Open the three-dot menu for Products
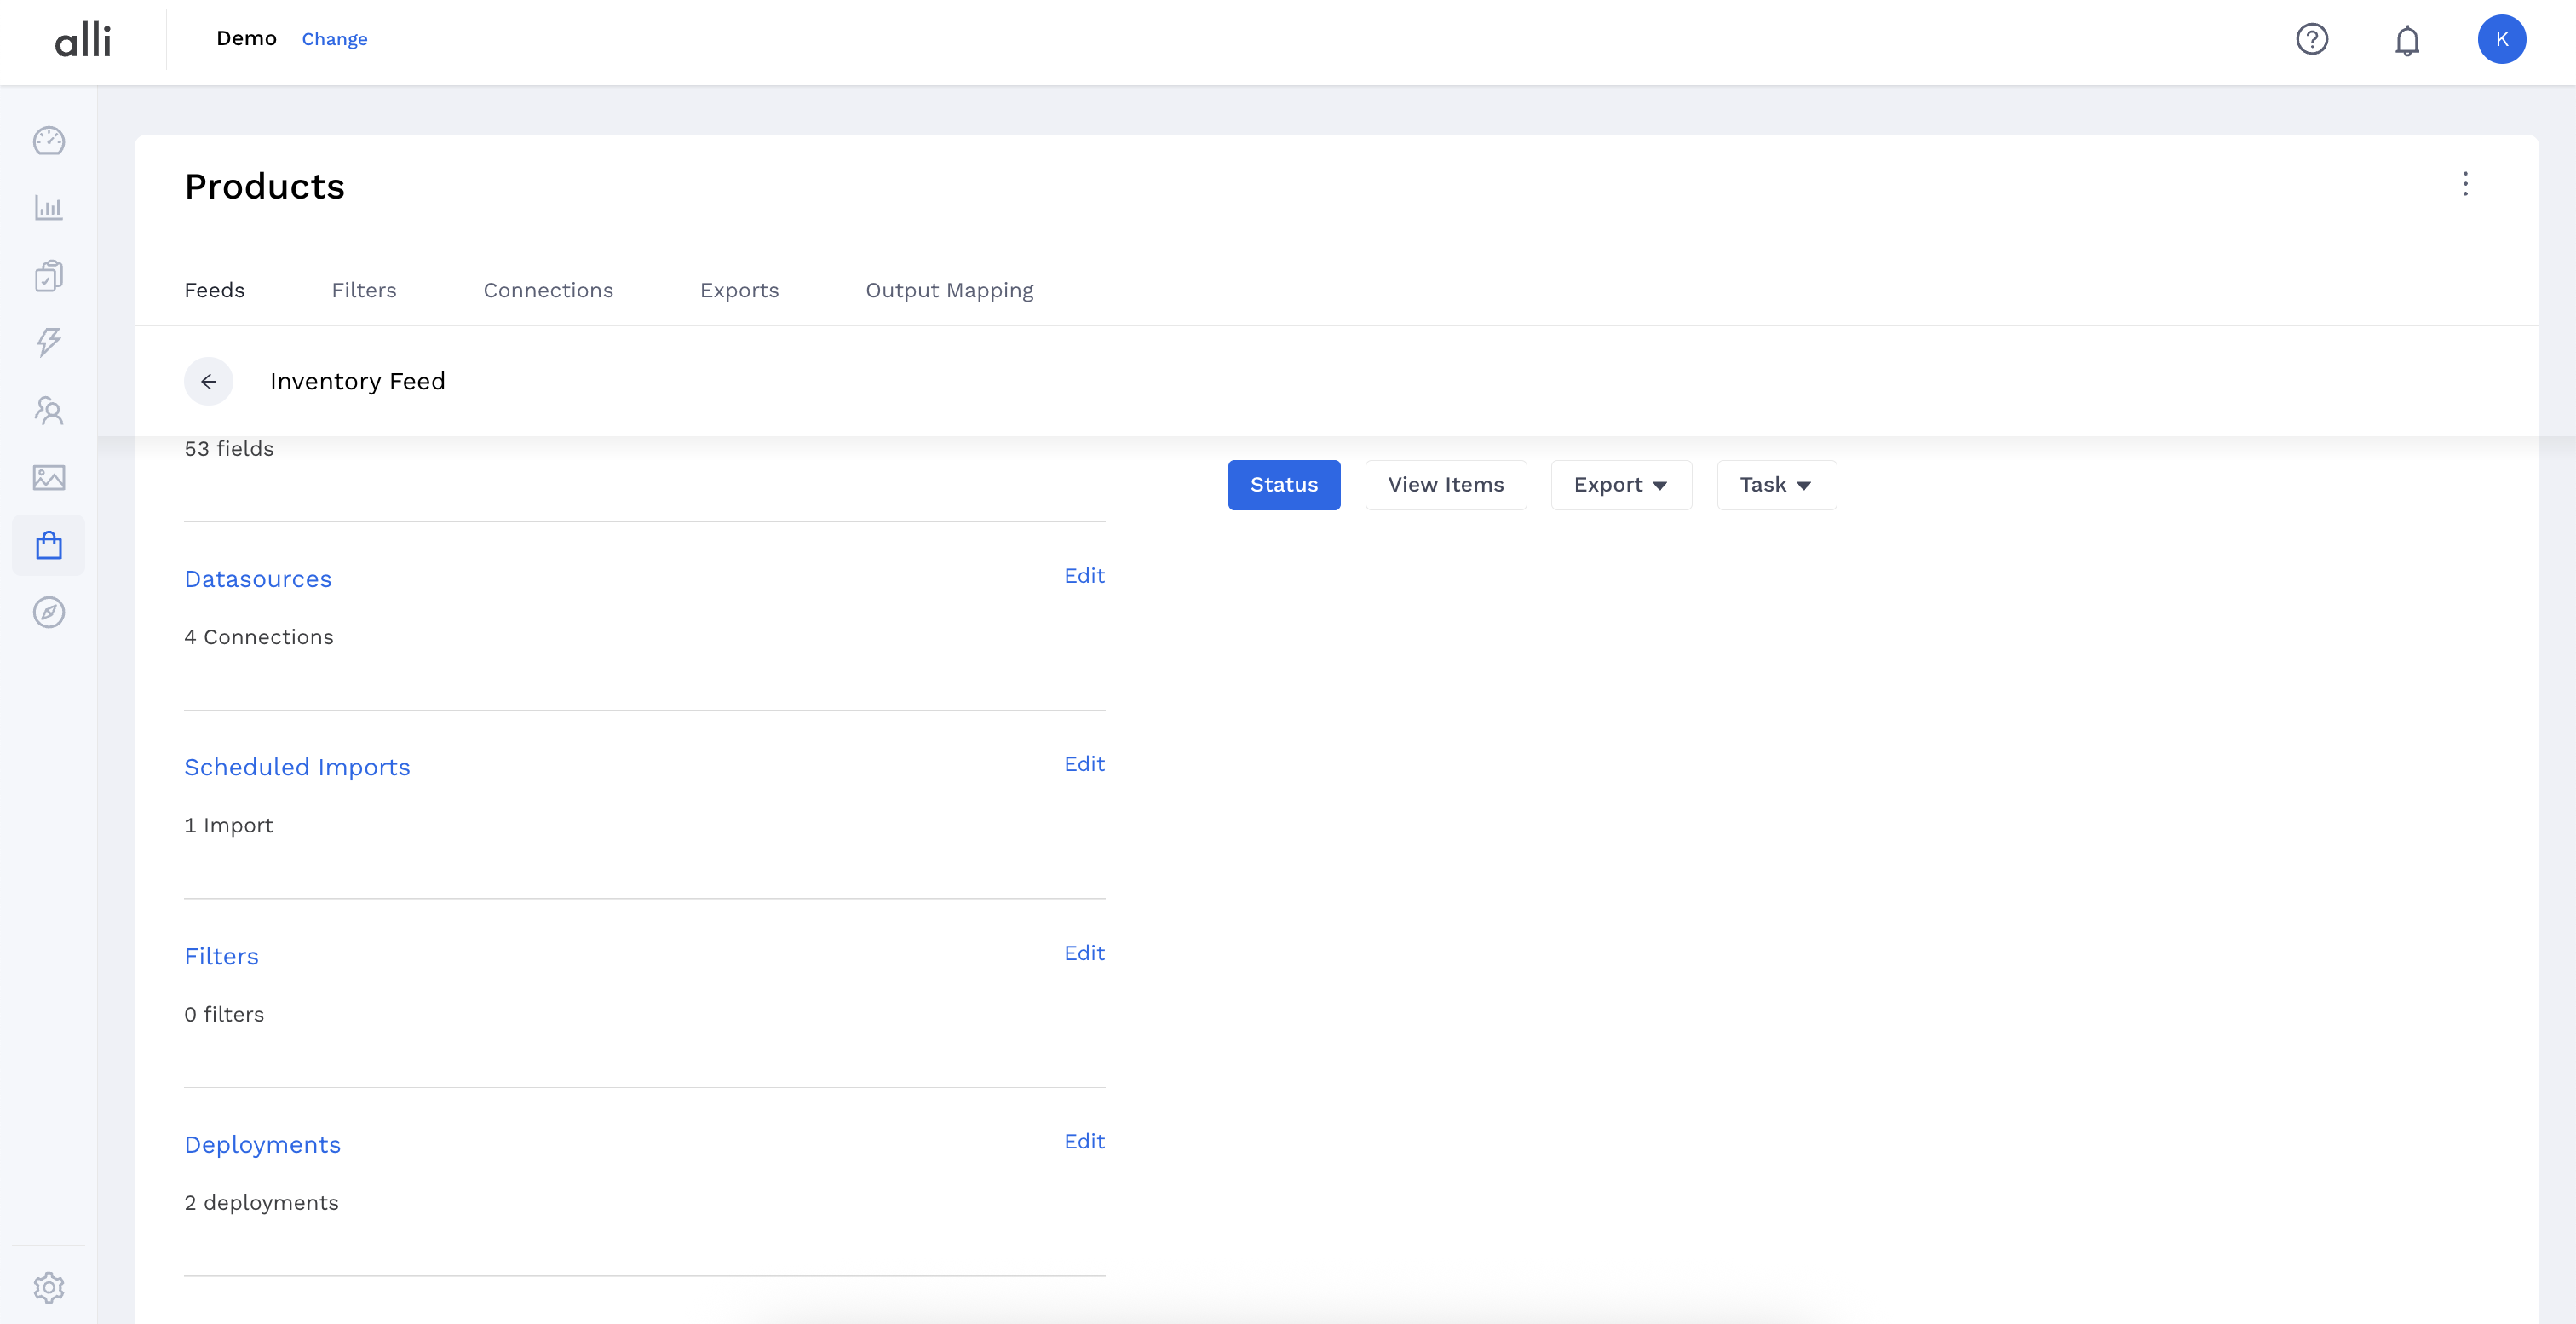Screen dimensions: 2576x1324 [x=2465, y=184]
